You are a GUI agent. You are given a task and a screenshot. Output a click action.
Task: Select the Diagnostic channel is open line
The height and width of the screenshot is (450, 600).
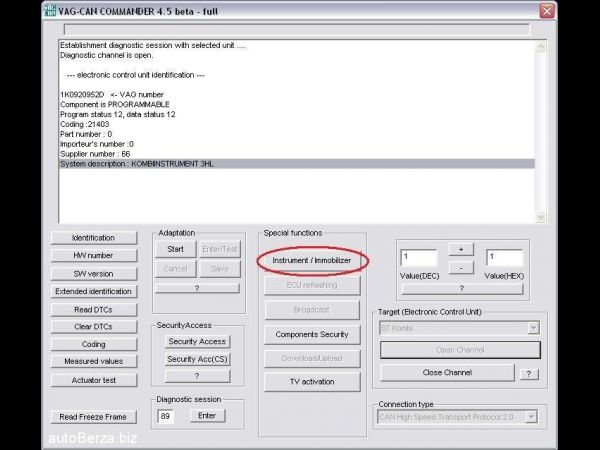click(297, 55)
